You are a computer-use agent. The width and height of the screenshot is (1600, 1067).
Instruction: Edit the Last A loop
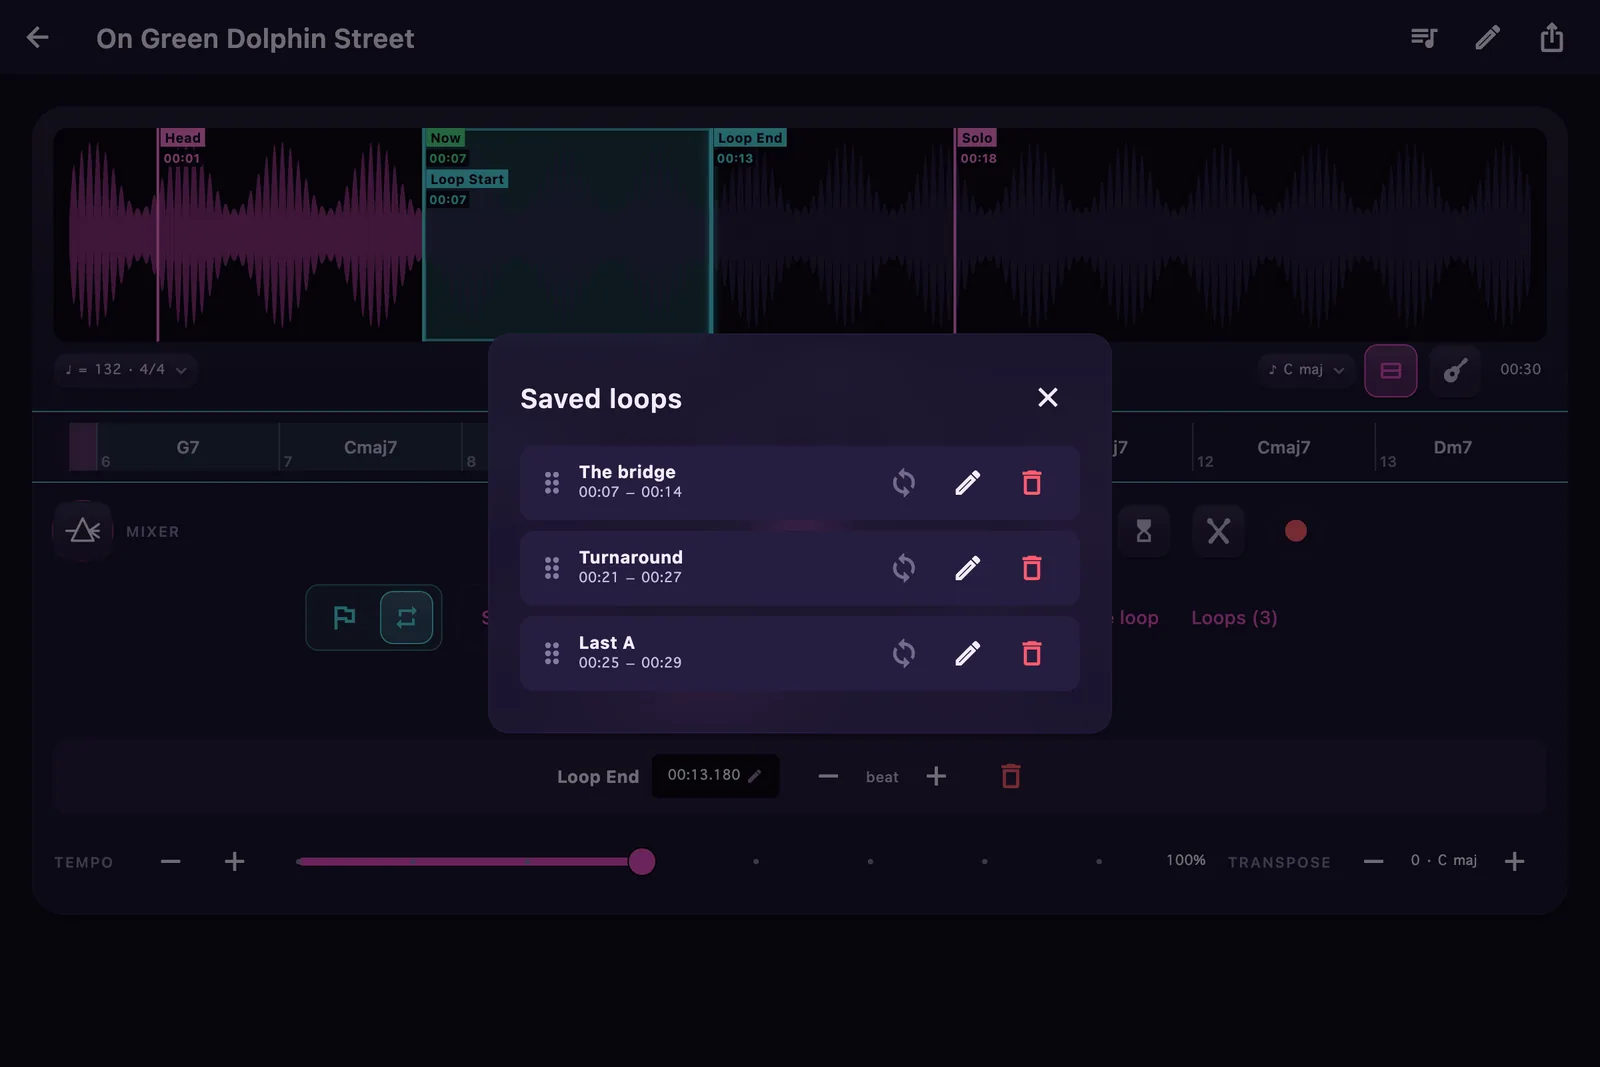click(x=968, y=654)
